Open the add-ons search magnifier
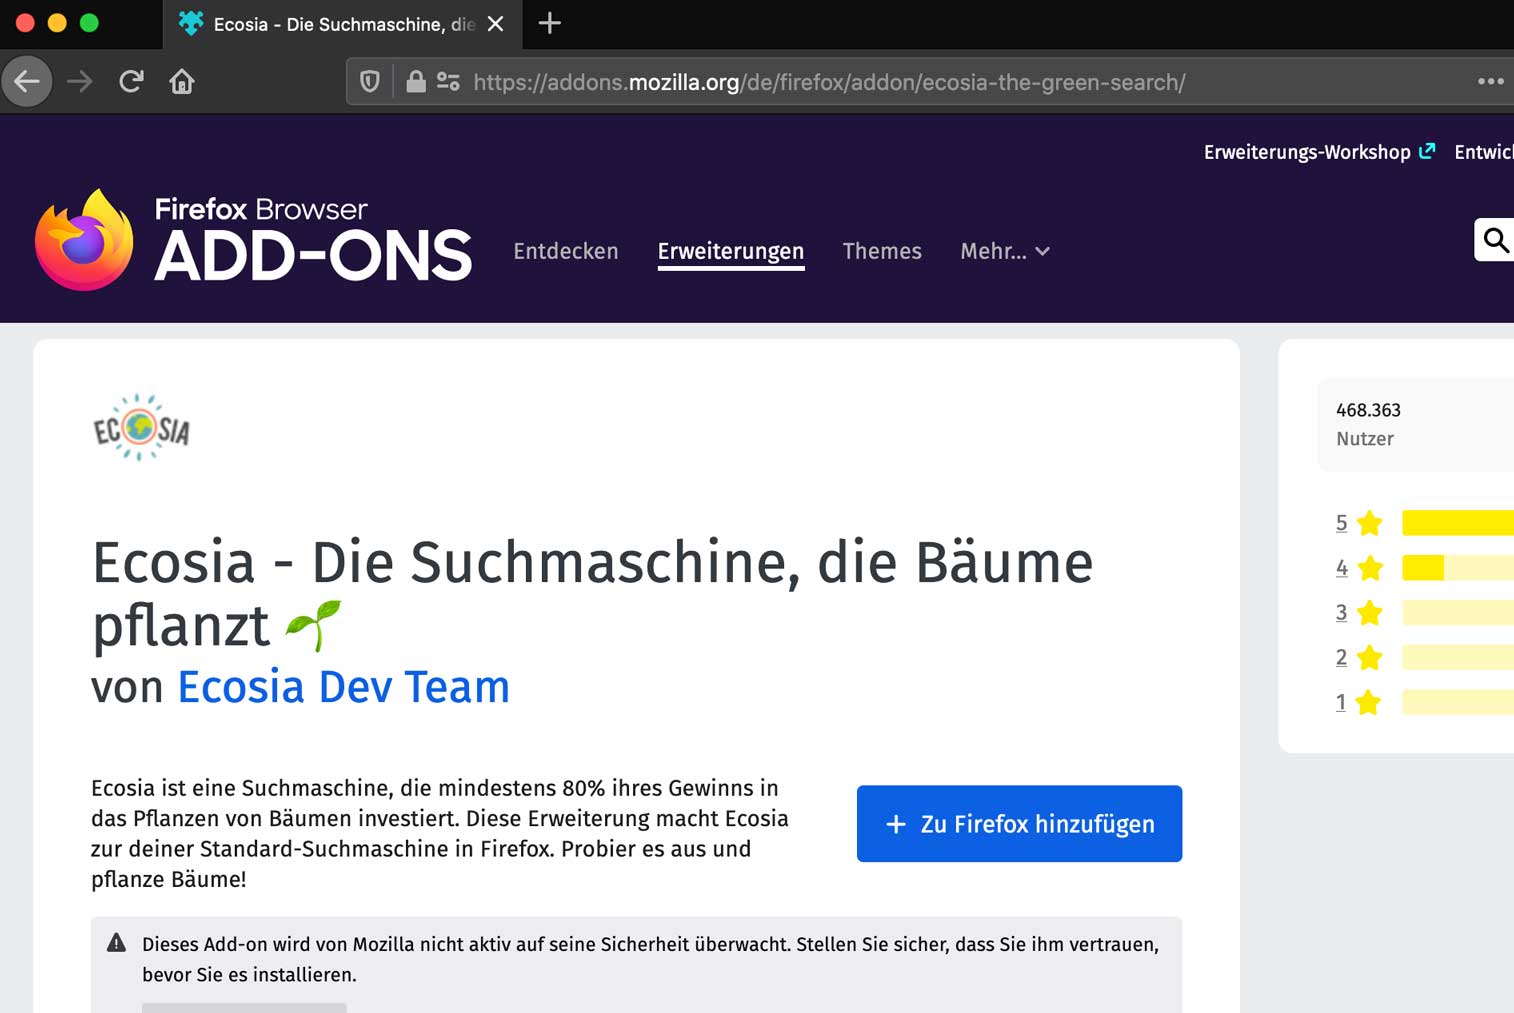The height and width of the screenshot is (1013, 1514). (1495, 240)
